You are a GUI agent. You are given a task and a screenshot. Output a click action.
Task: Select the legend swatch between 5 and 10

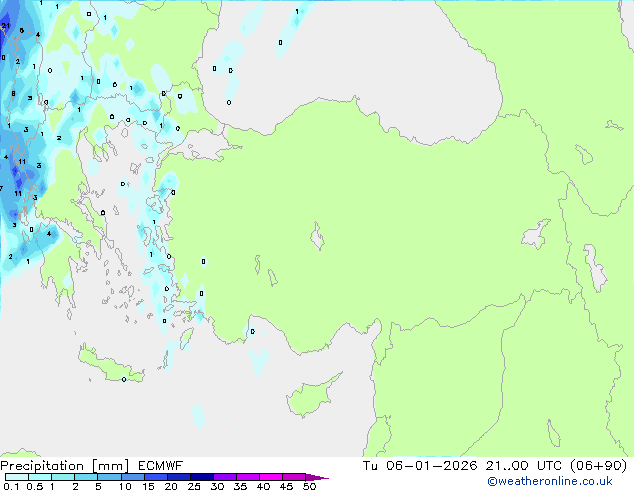110,477
